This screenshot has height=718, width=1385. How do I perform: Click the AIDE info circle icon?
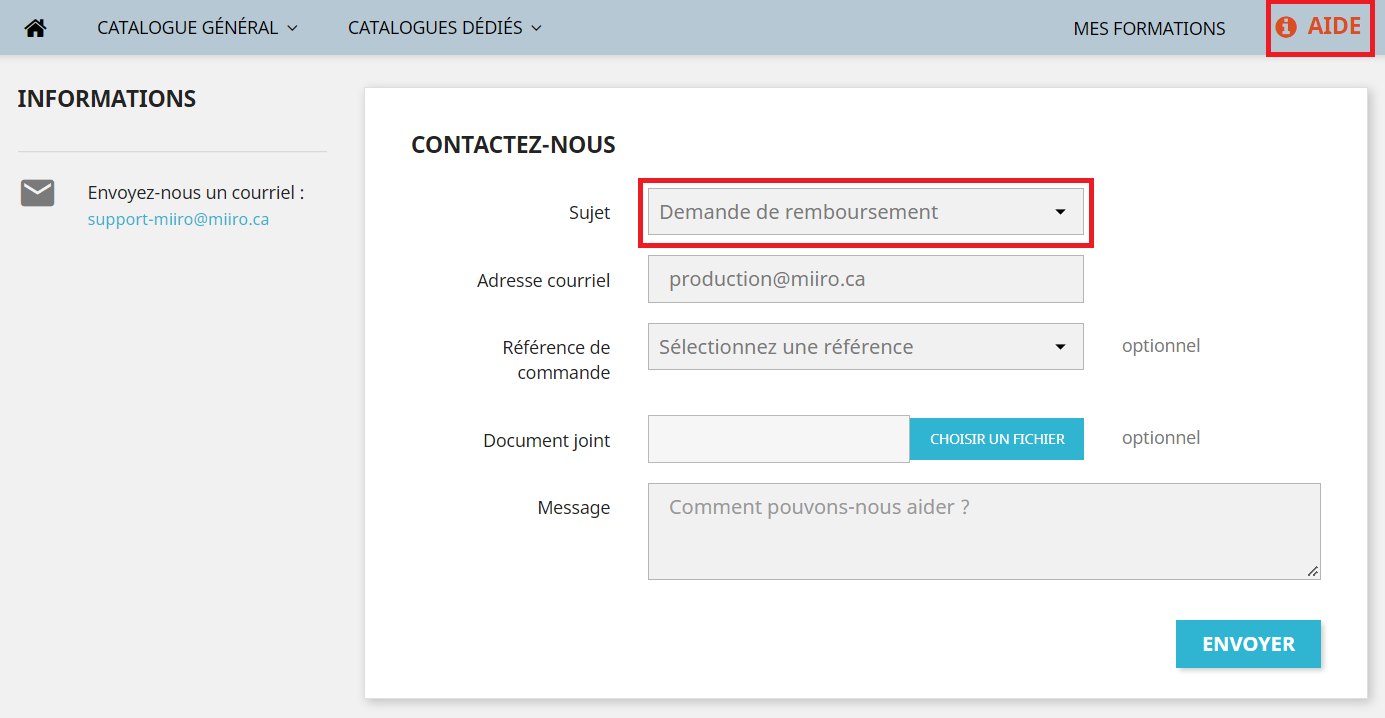(x=1286, y=28)
